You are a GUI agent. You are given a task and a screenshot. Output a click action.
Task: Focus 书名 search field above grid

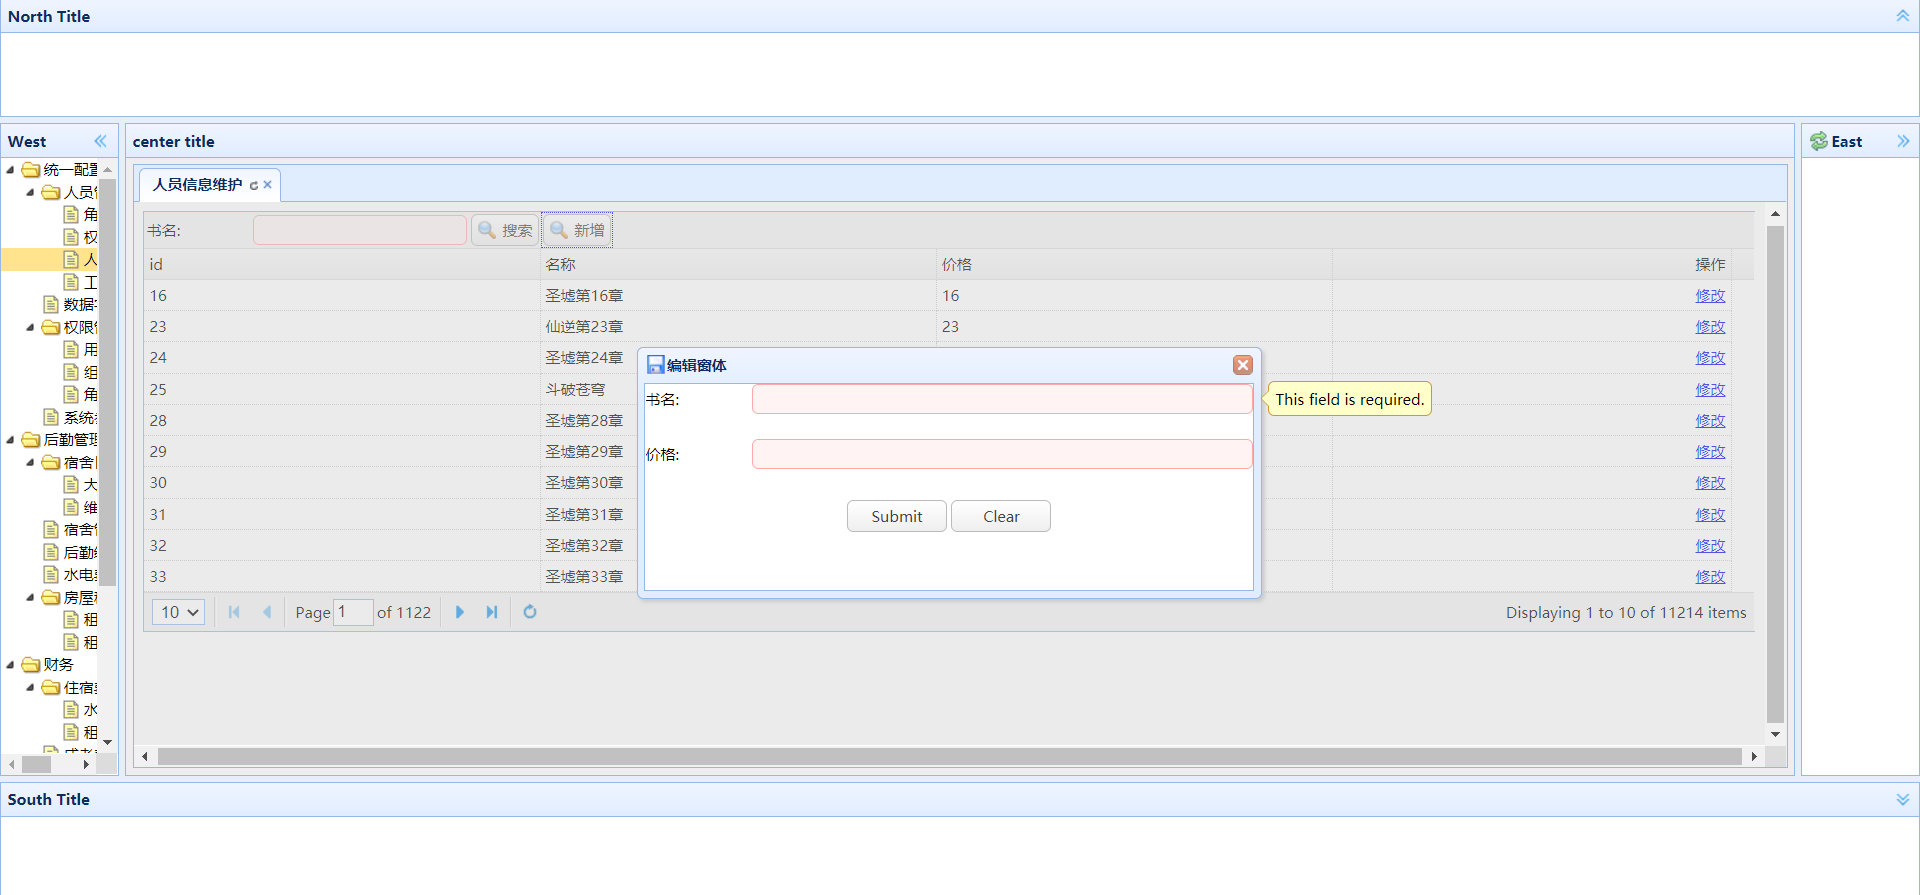click(x=360, y=230)
